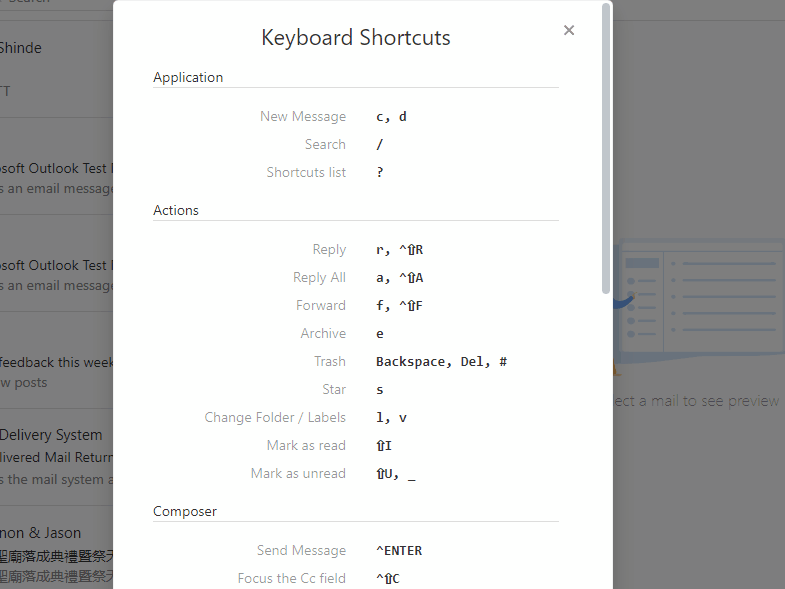Screen dimensions: 785x589
Task: Click the Focus the Cc field label
Action: pos(292,578)
